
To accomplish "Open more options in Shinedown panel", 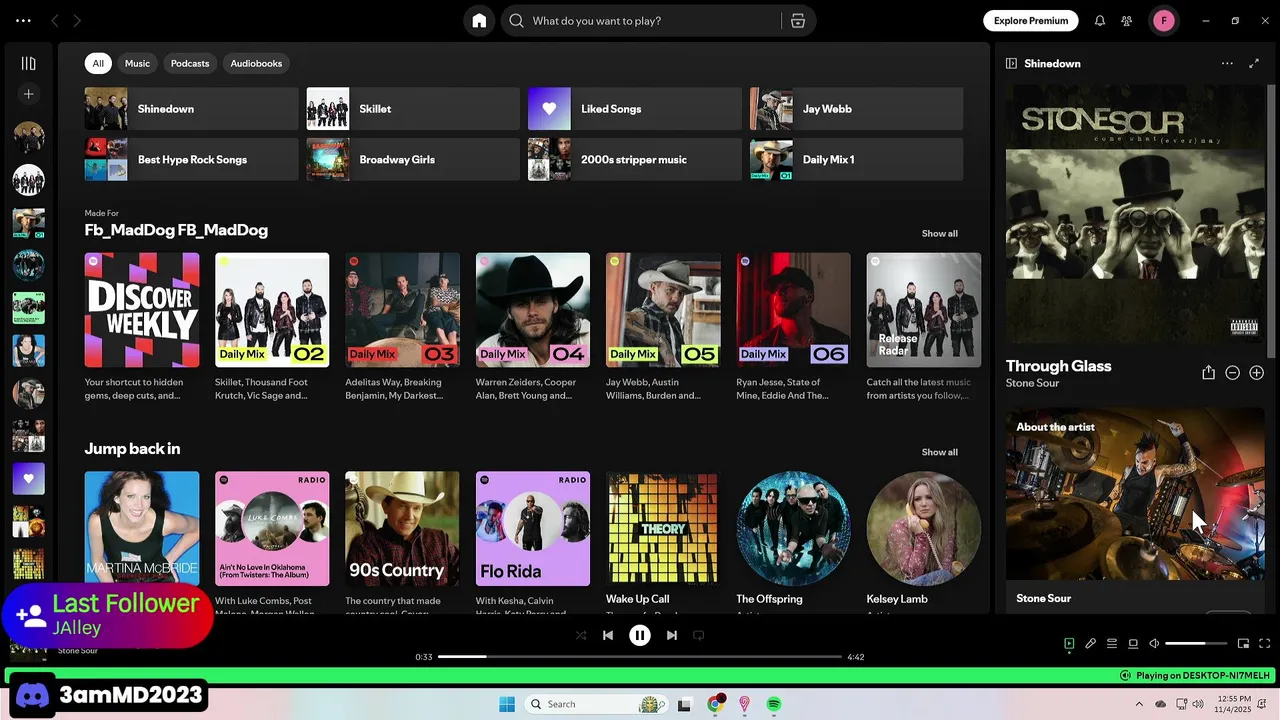I will (x=1227, y=63).
